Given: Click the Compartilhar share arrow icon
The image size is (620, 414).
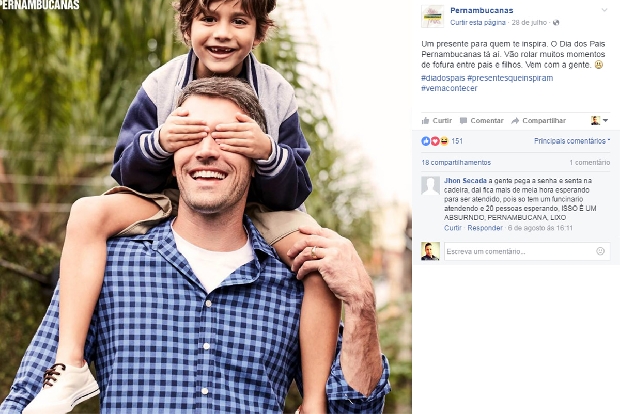Looking at the screenshot, I should (515, 121).
